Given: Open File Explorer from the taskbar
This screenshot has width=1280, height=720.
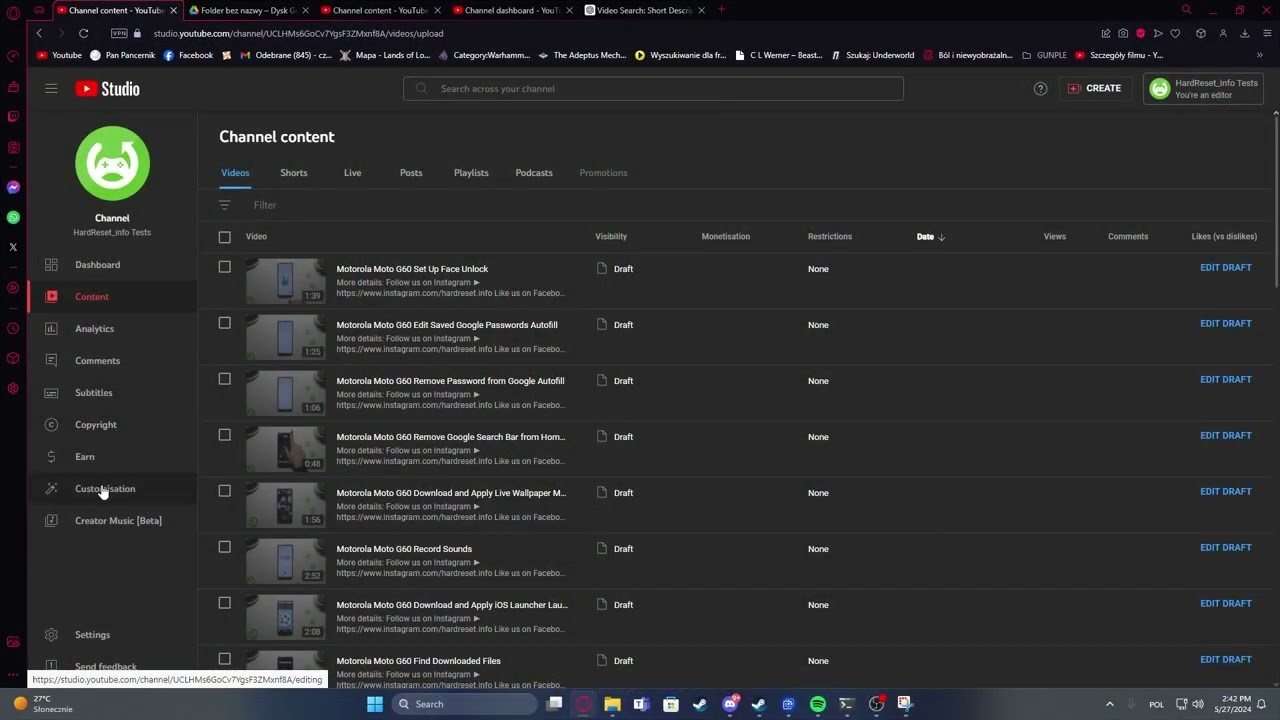Looking at the screenshot, I should point(612,704).
